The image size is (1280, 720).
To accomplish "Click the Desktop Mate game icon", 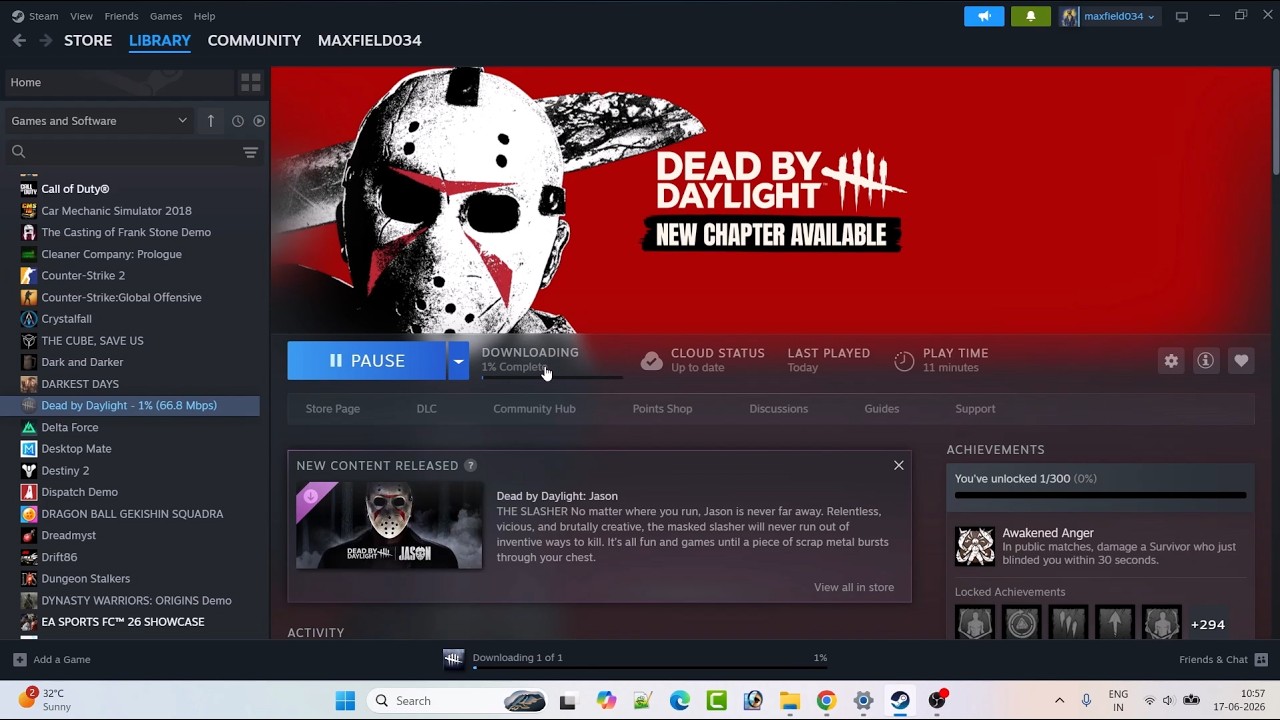I will point(29,449).
